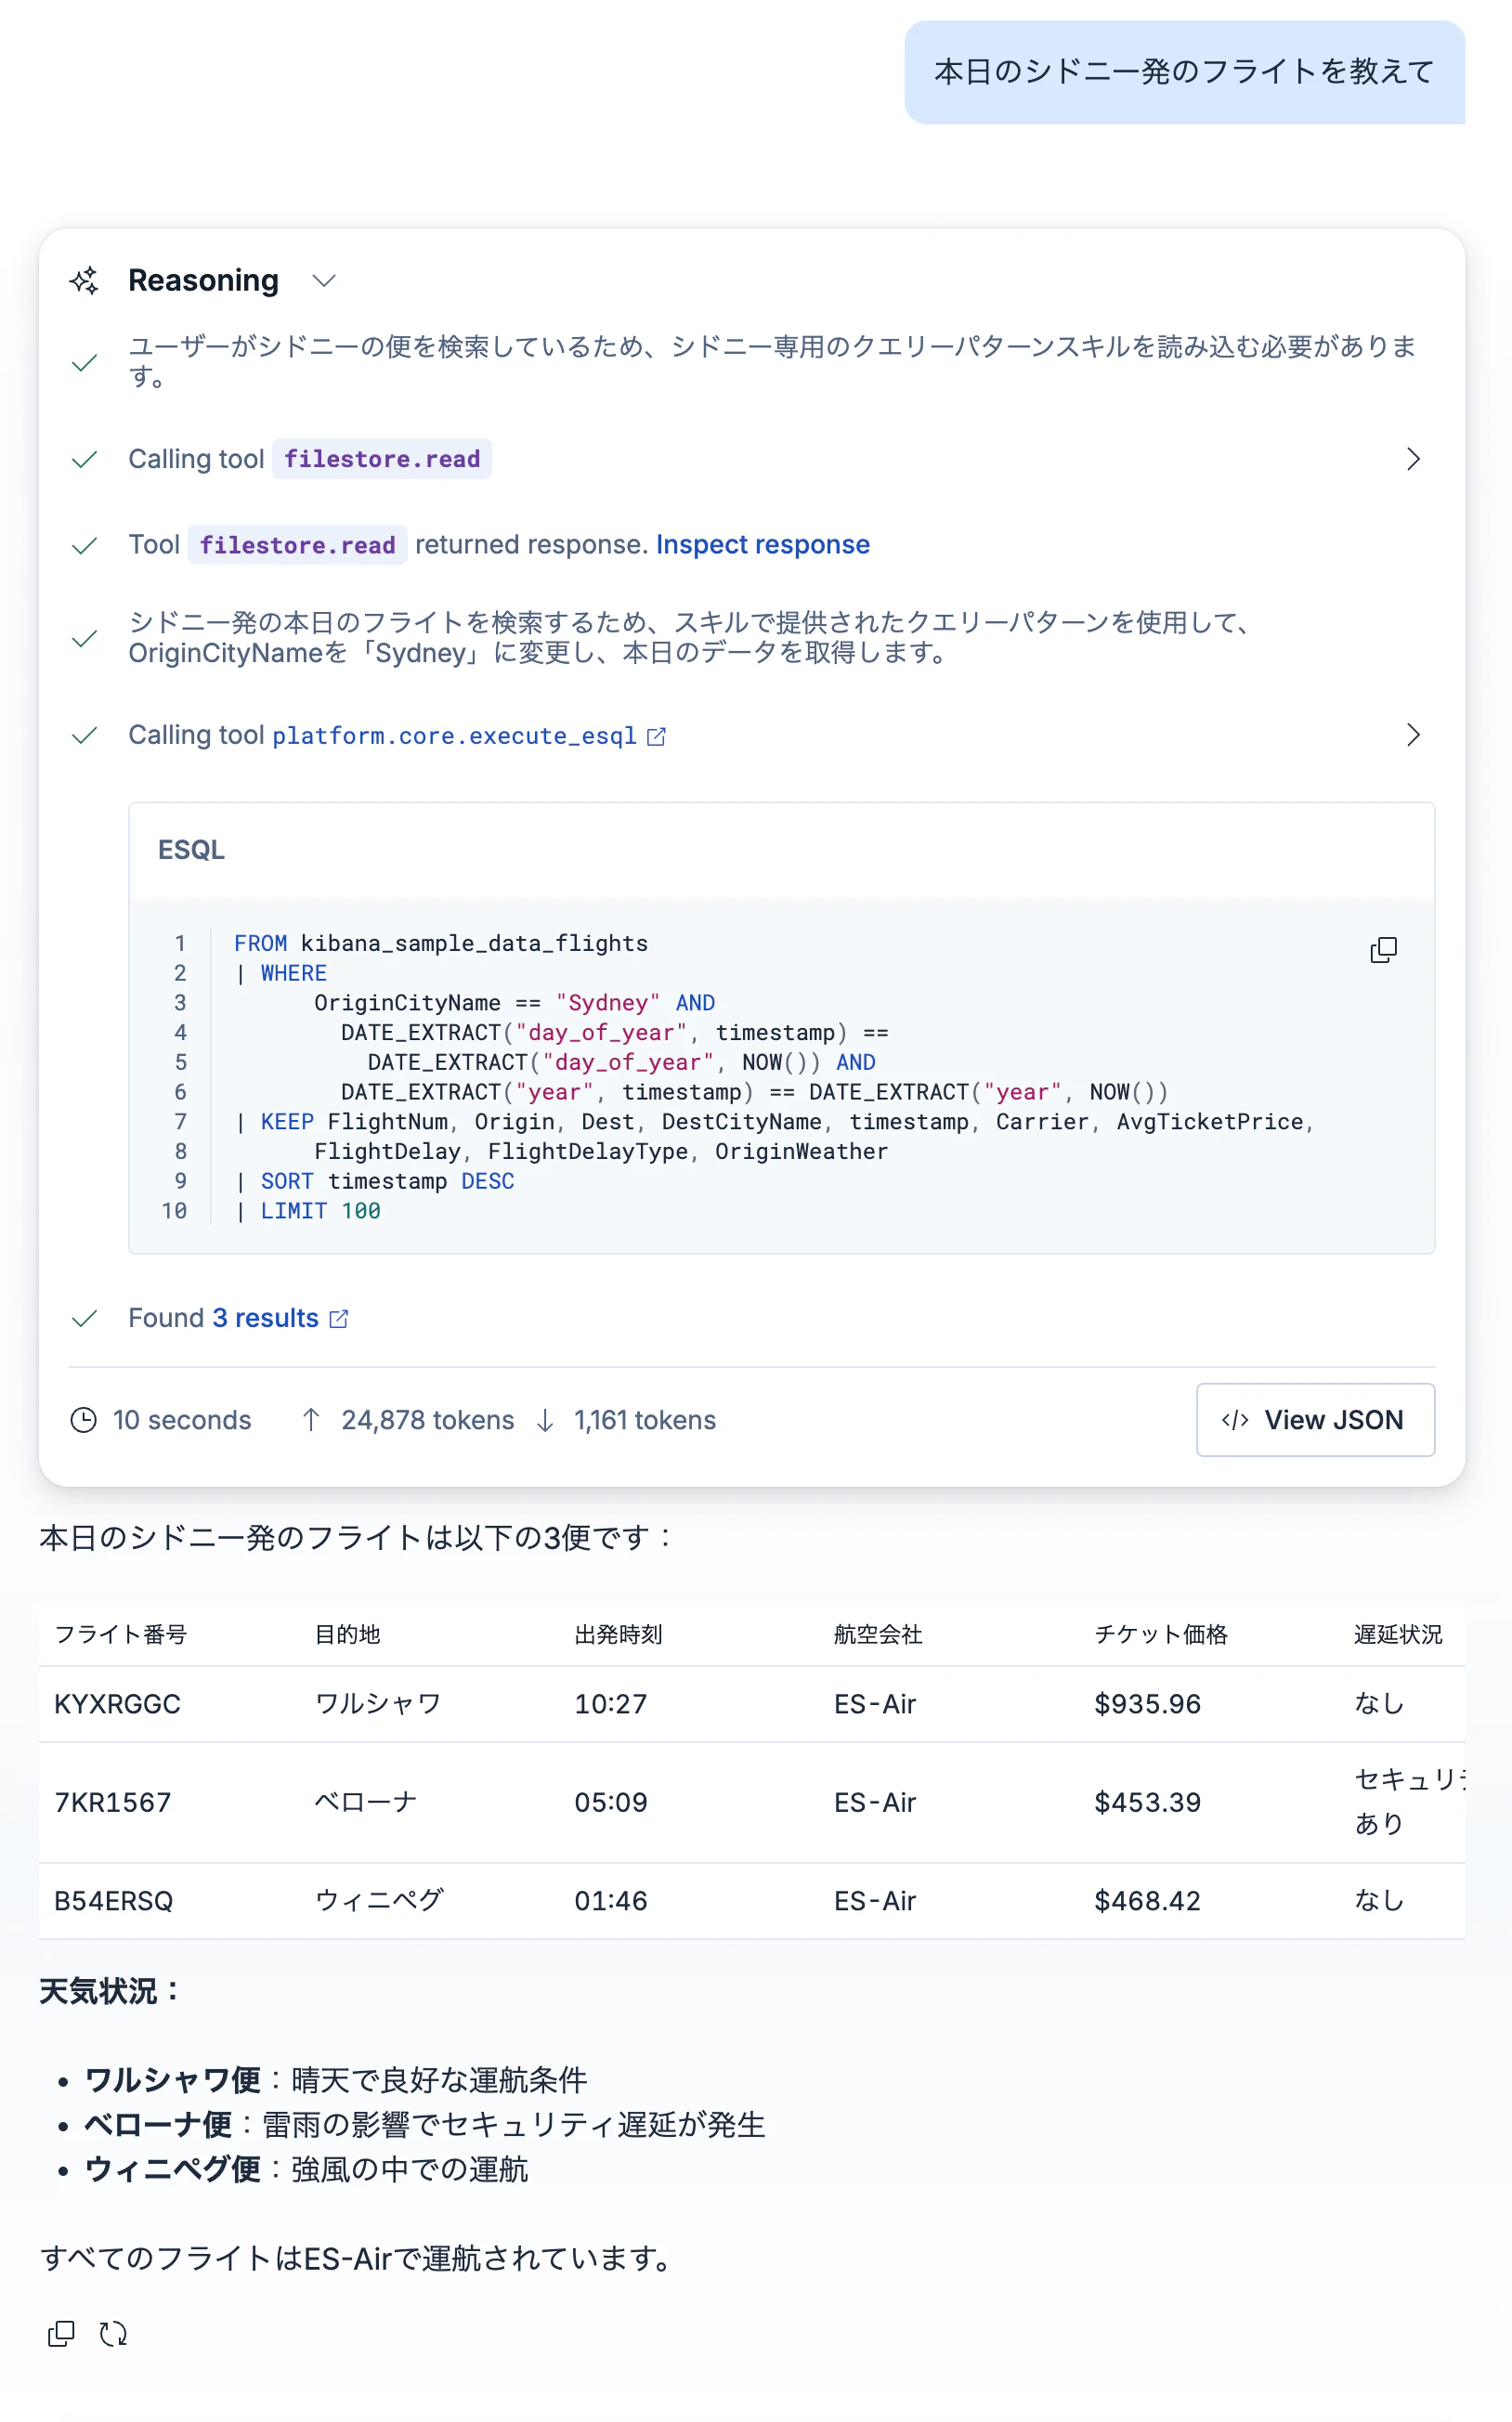Expand the filestore.read tool call chevron
The height and width of the screenshot is (2422, 1512).
pyautogui.click(x=1412, y=459)
